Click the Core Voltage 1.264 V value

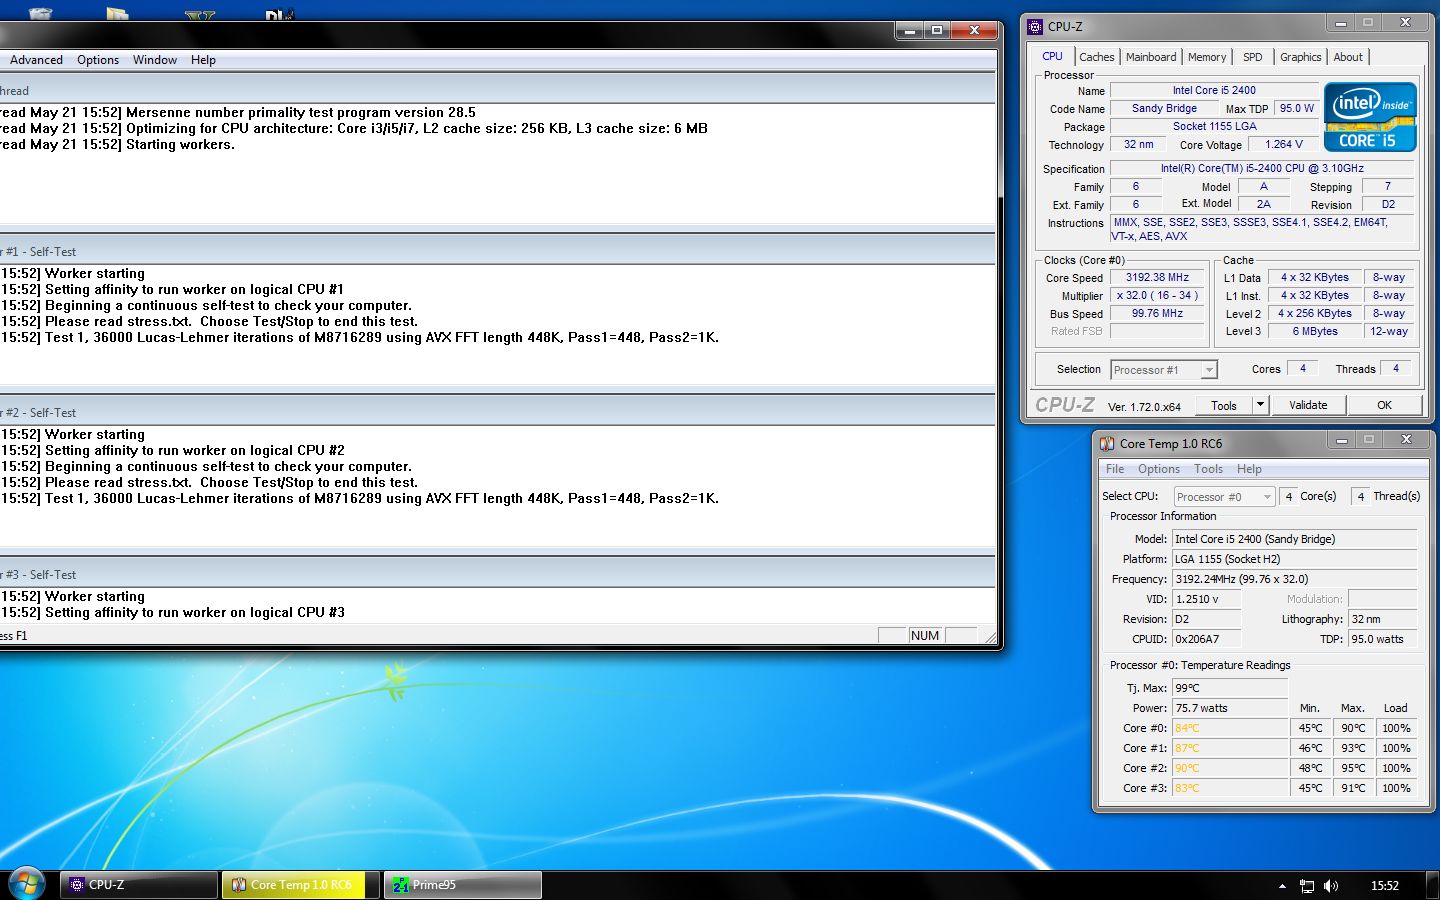point(1284,145)
